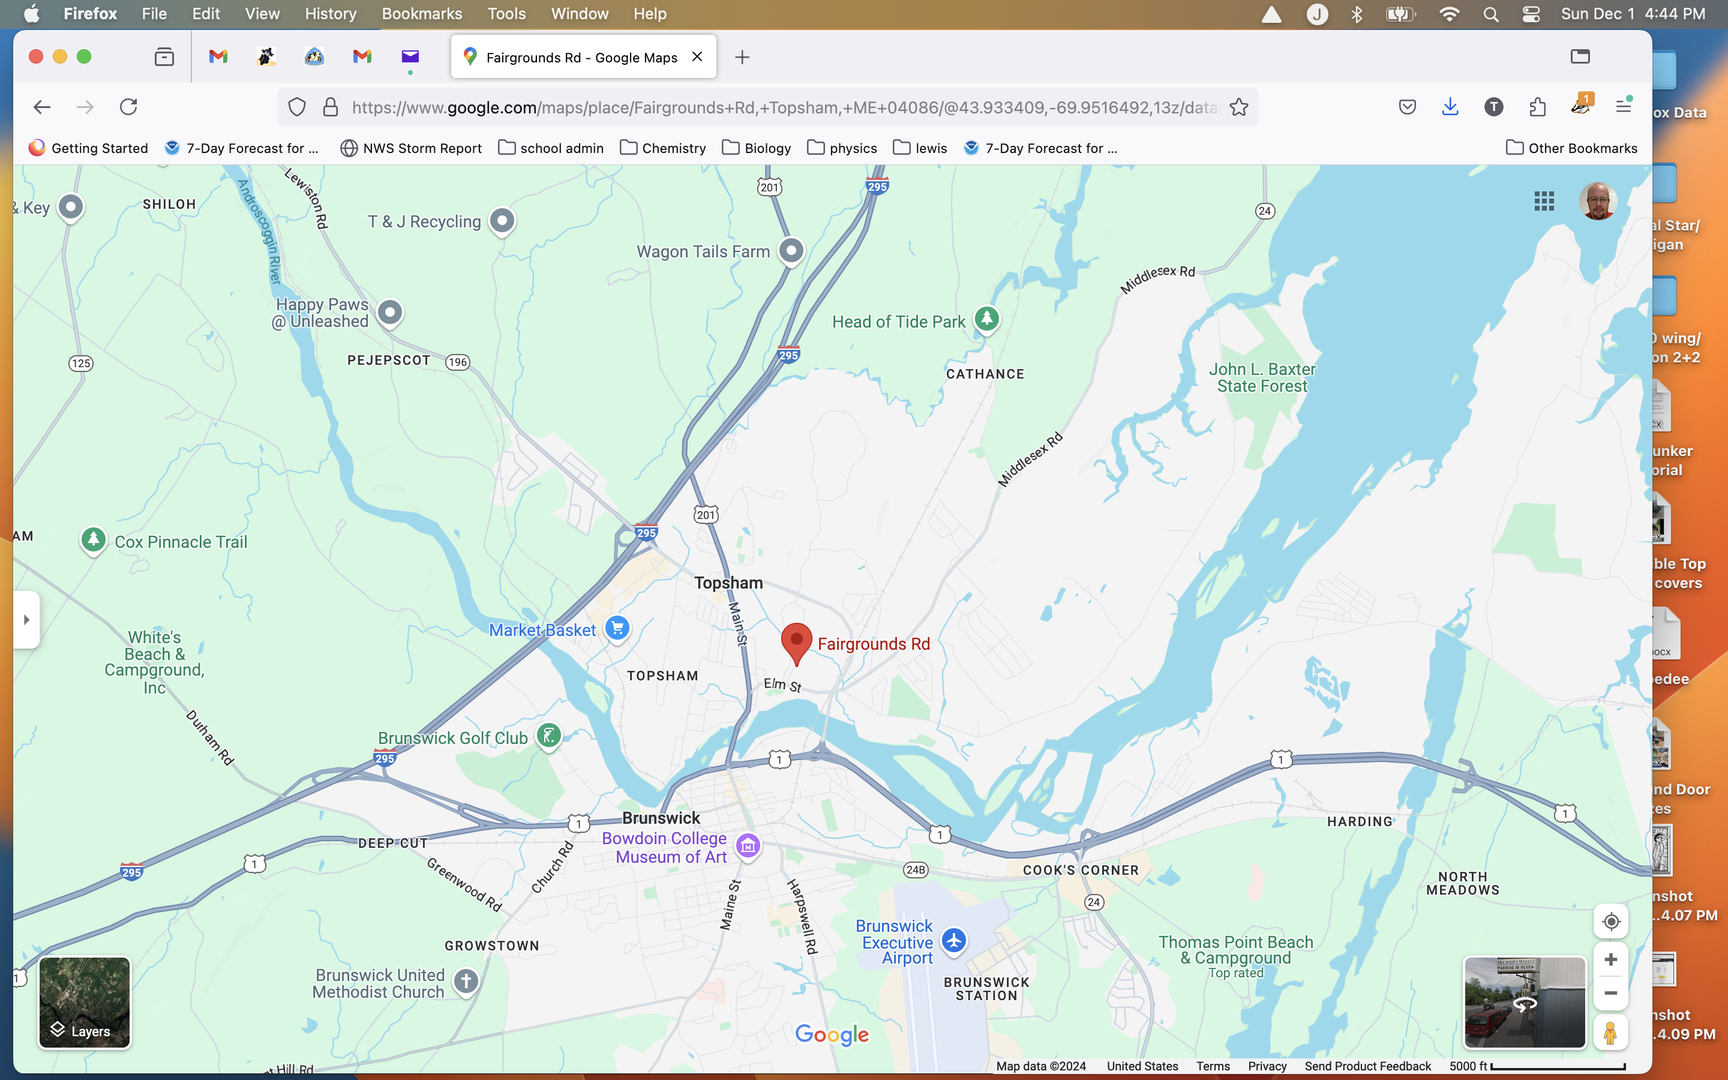Image resolution: width=1728 pixels, height=1080 pixels.
Task: Open the school admin bookmarks folder
Action: point(551,148)
